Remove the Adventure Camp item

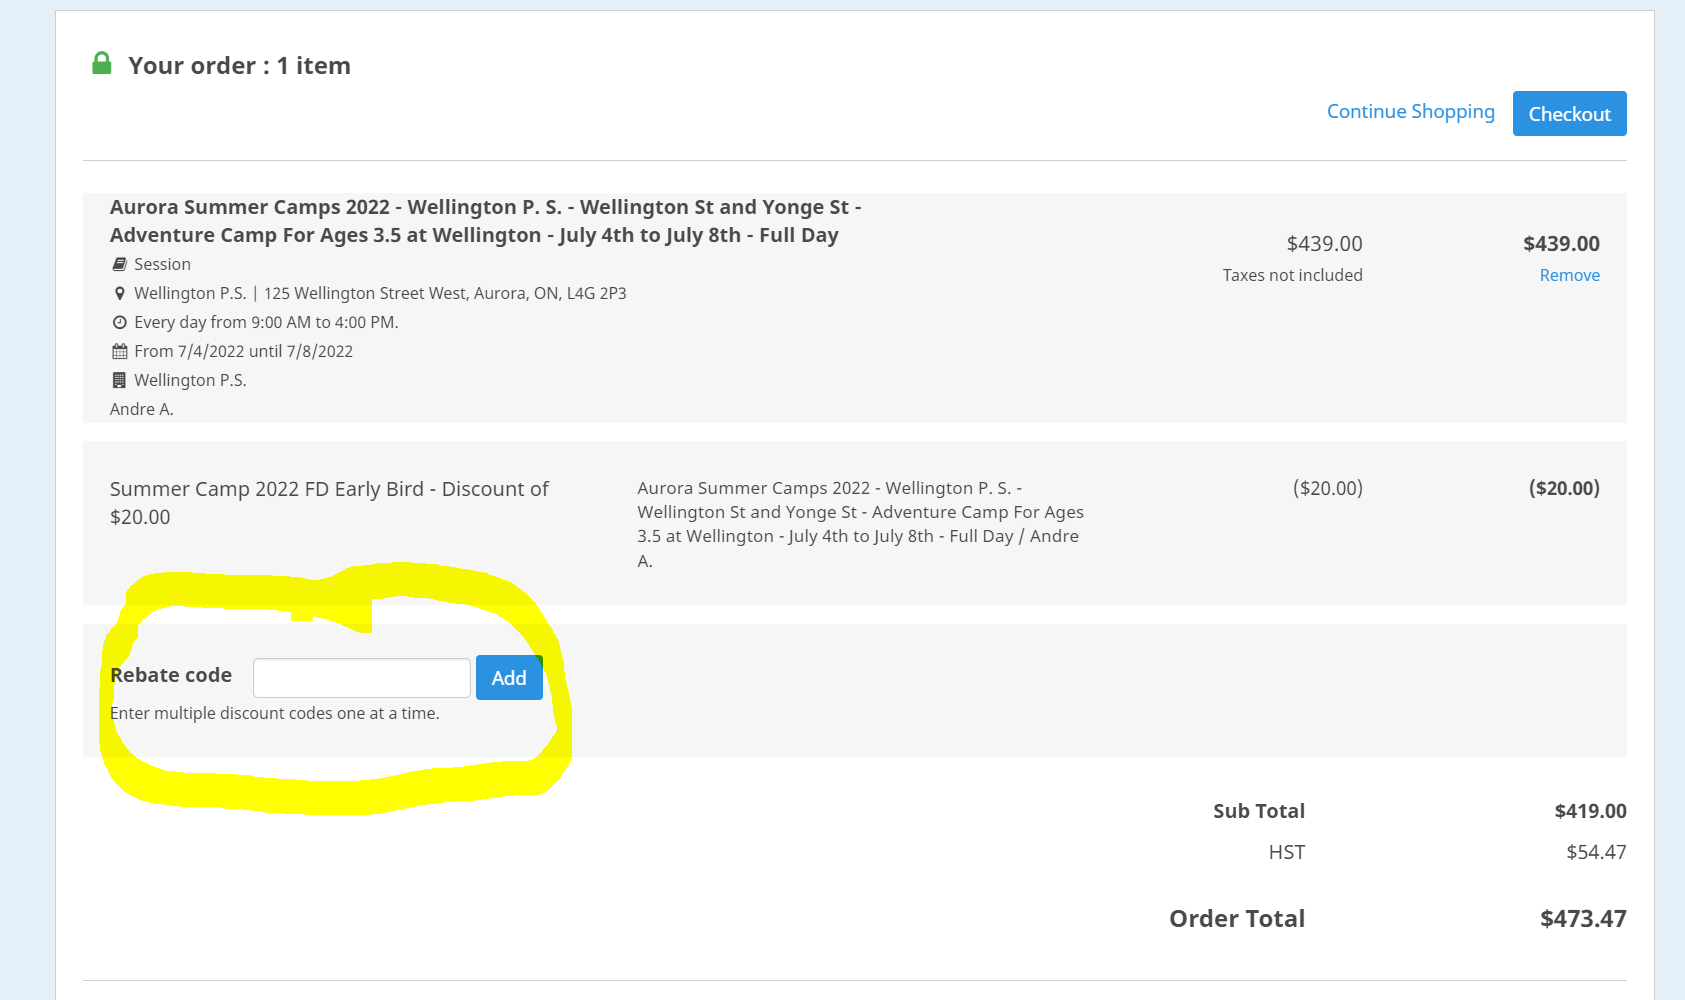[x=1569, y=275]
